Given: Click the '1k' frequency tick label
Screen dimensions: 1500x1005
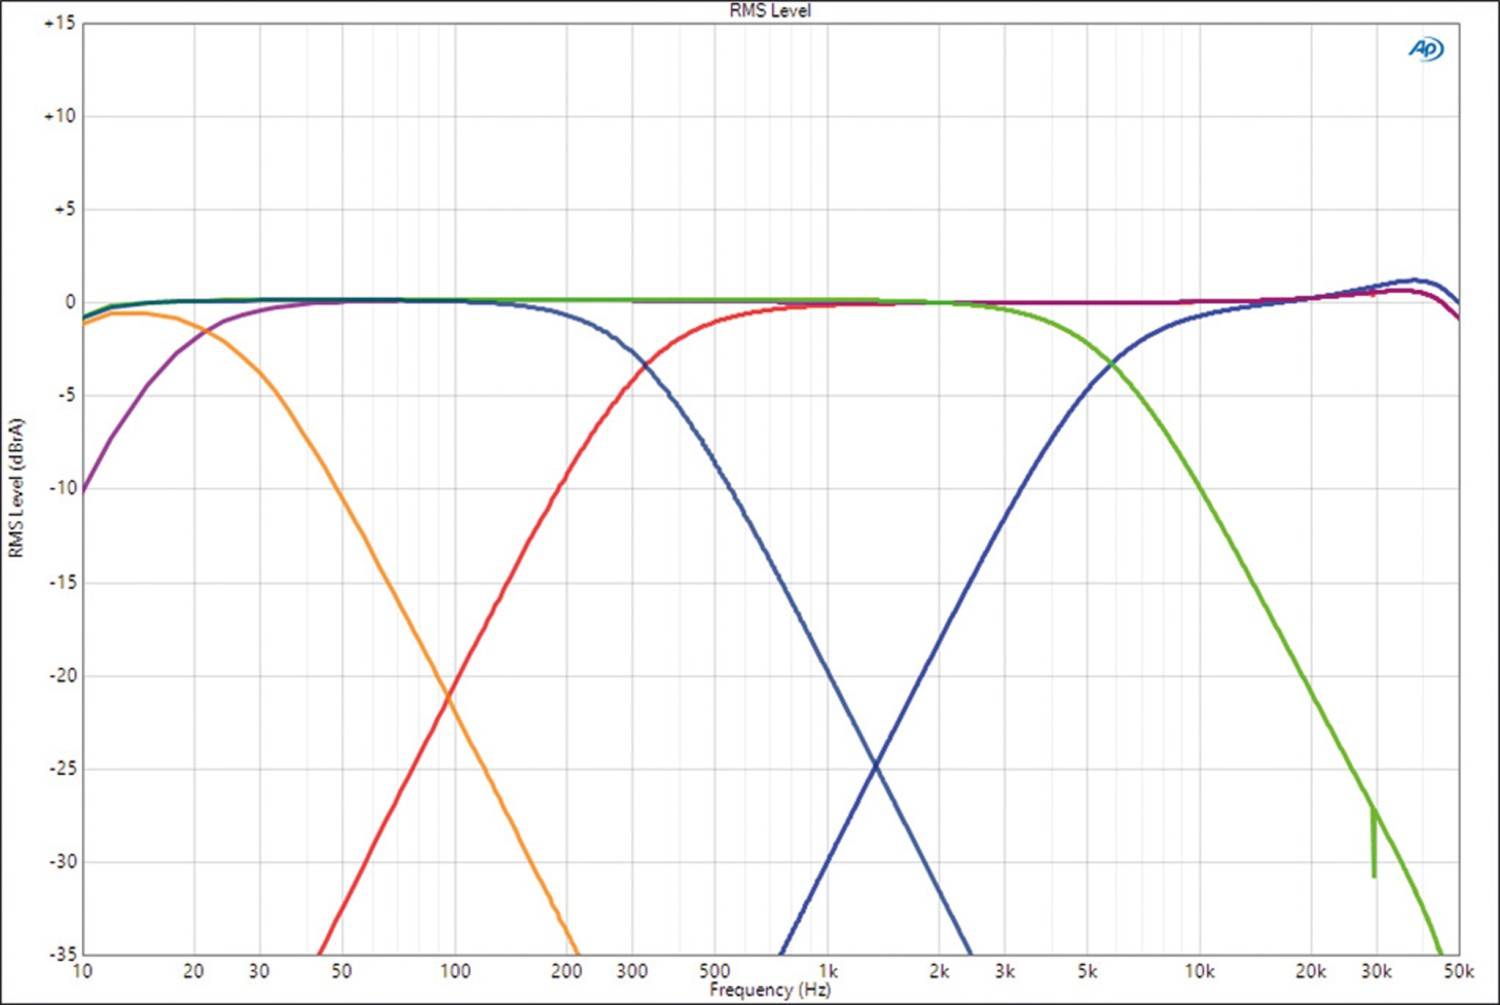Looking at the screenshot, I should [x=828, y=971].
